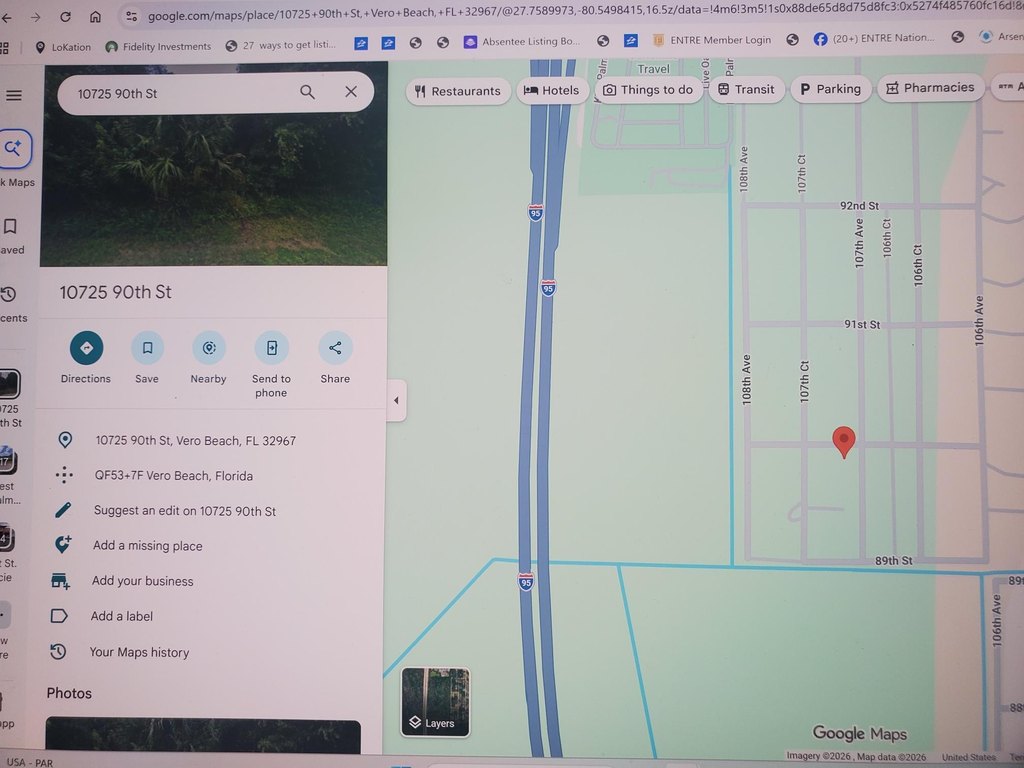
Task: Click the blue Directions icon
Action: (86, 348)
